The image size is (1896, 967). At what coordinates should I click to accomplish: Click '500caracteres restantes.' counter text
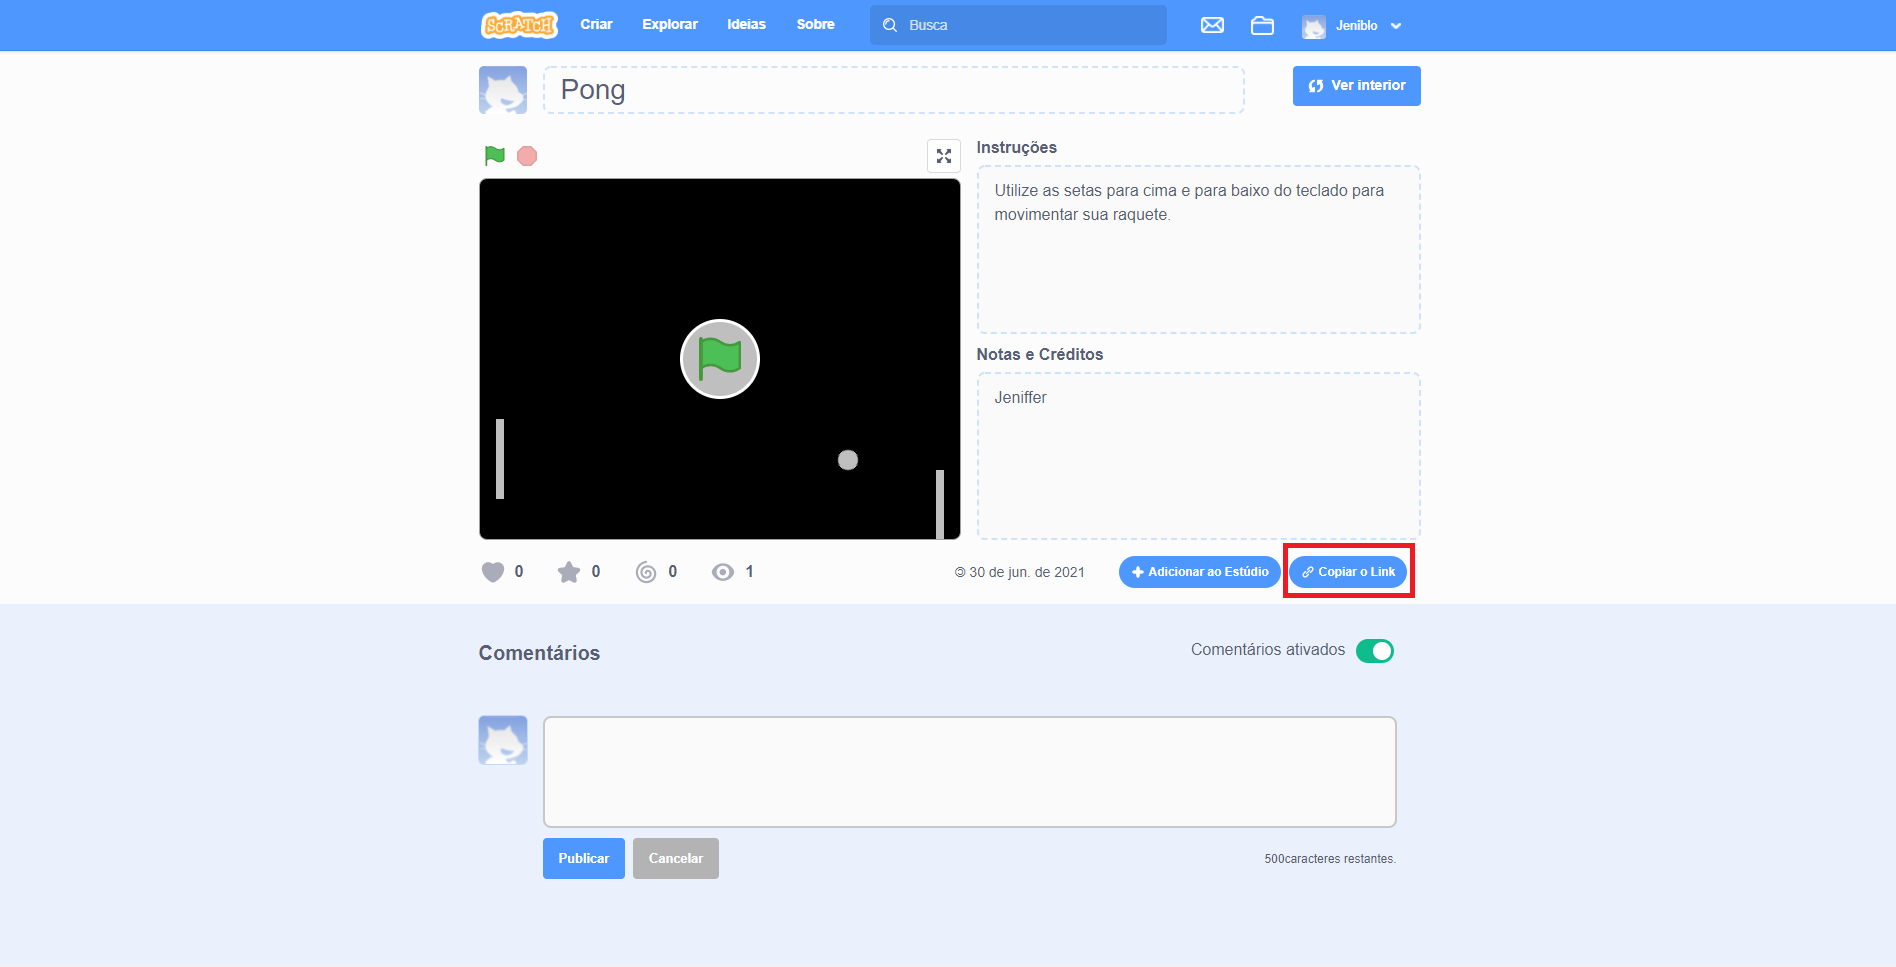point(1330,859)
